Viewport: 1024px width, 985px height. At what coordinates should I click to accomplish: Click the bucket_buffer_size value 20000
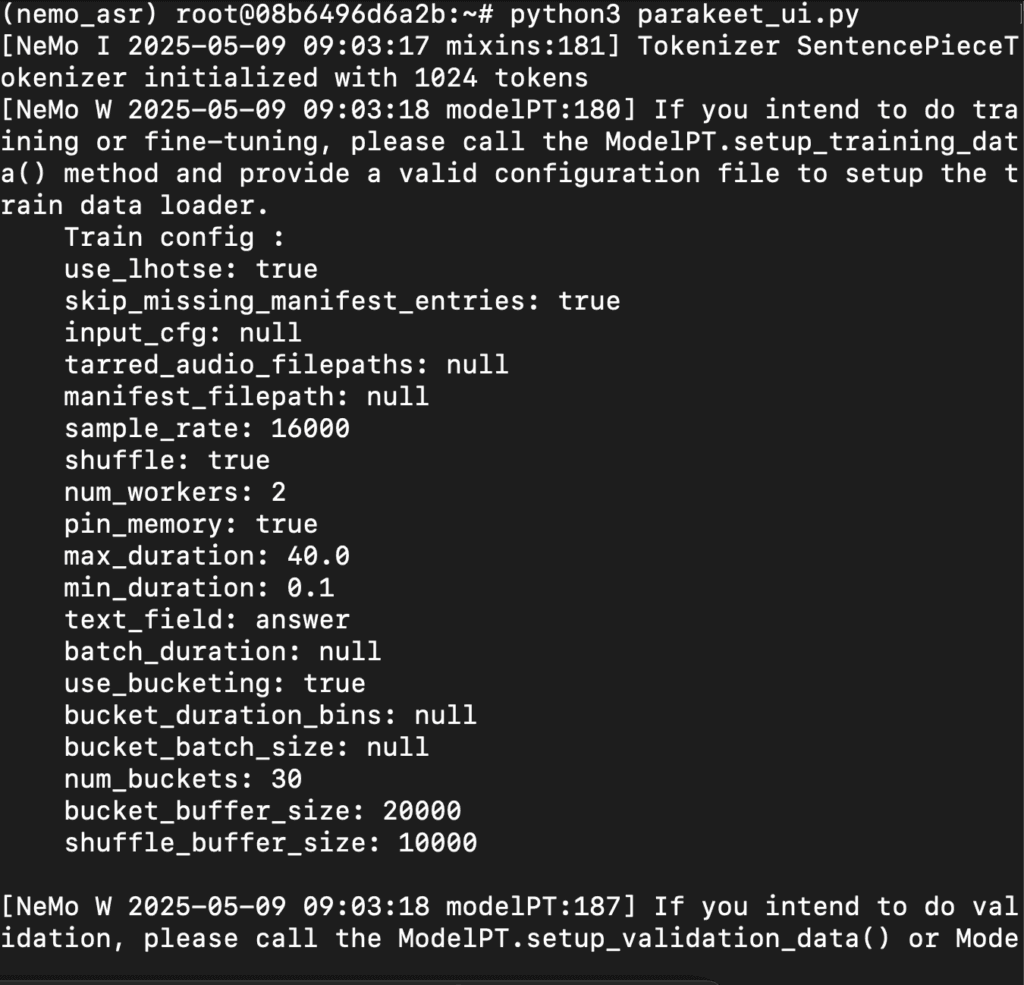click(x=422, y=811)
